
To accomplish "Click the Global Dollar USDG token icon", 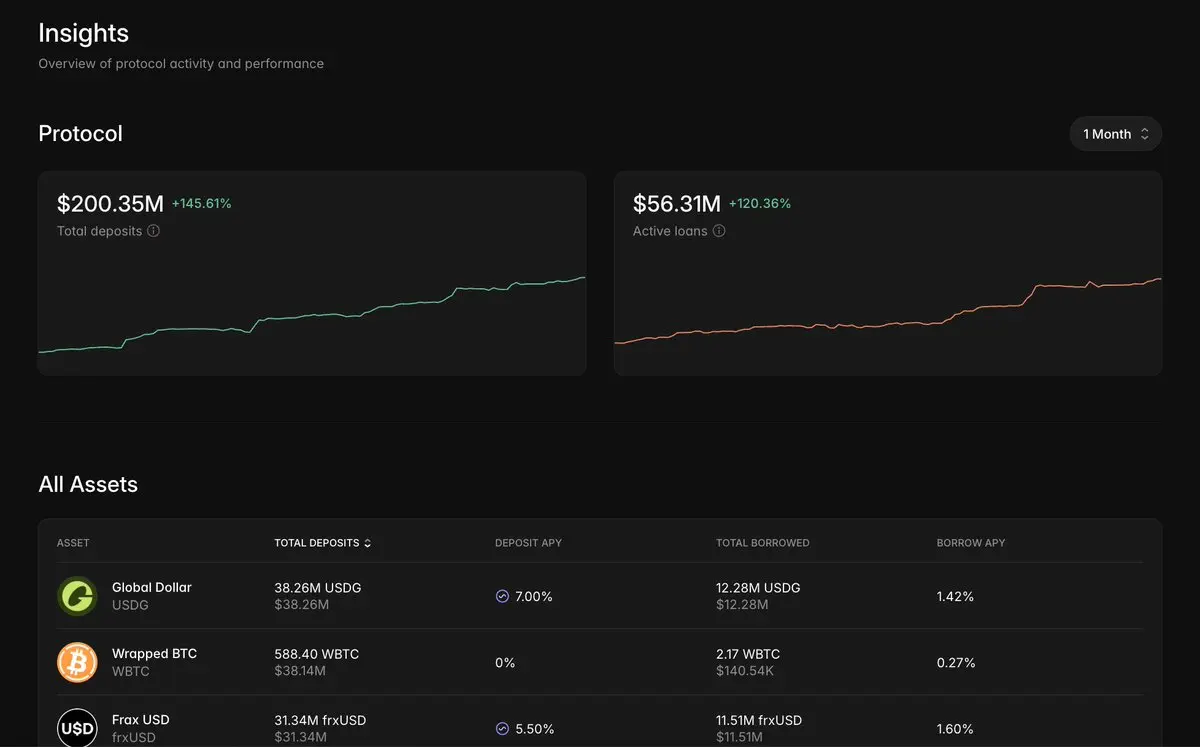I will [77, 596].
